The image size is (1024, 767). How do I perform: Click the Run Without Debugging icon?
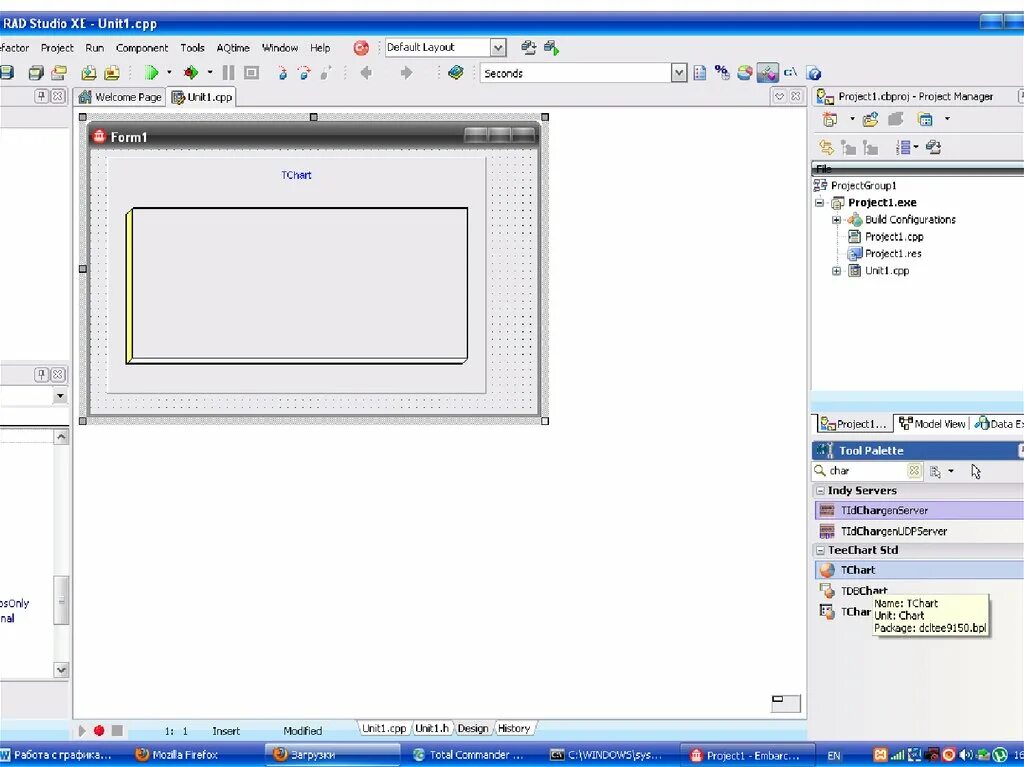click(191, 73)
